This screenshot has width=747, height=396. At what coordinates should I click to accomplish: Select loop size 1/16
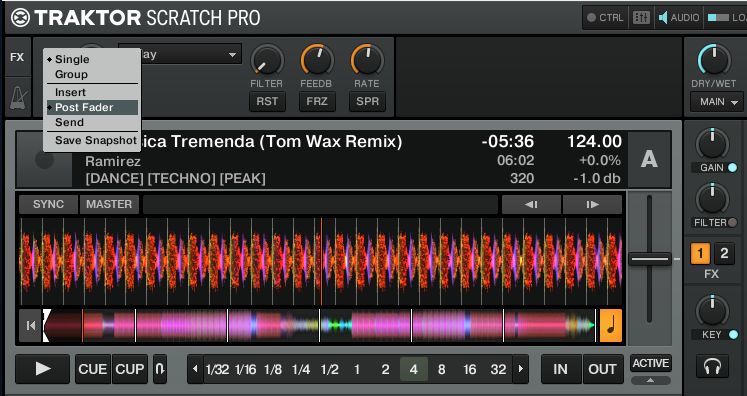pyautogui.click(x=245, y=369)
